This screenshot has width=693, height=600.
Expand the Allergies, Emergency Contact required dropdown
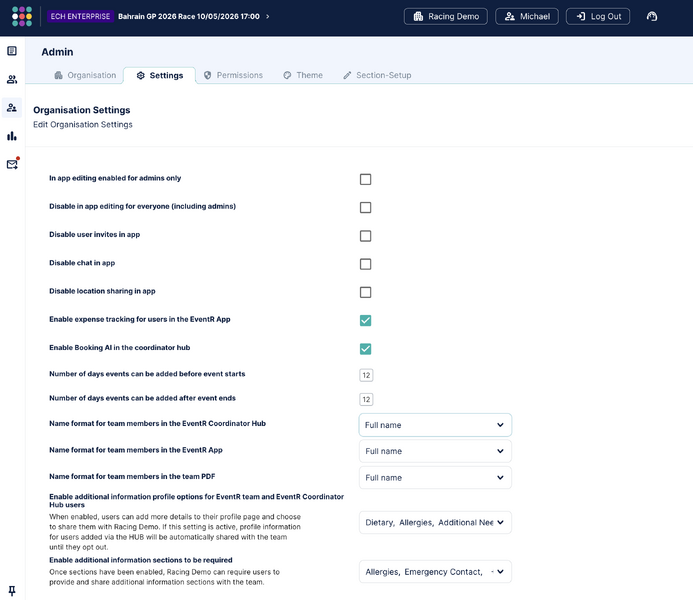(435, 572)
